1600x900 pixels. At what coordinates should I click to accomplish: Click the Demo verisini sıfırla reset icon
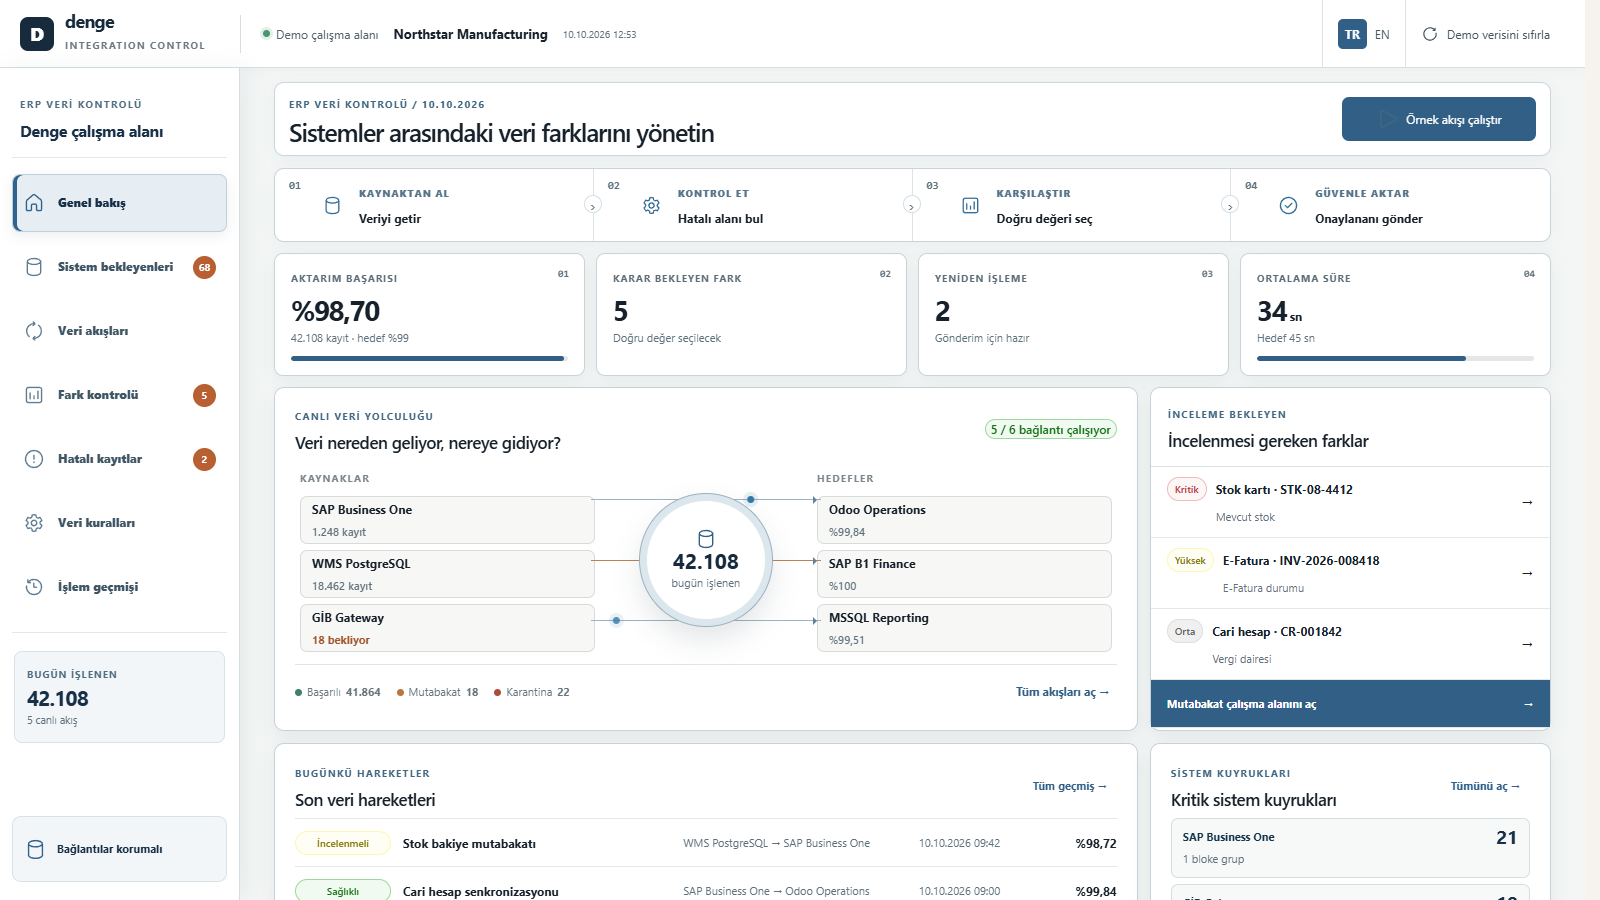(1430, 34)
